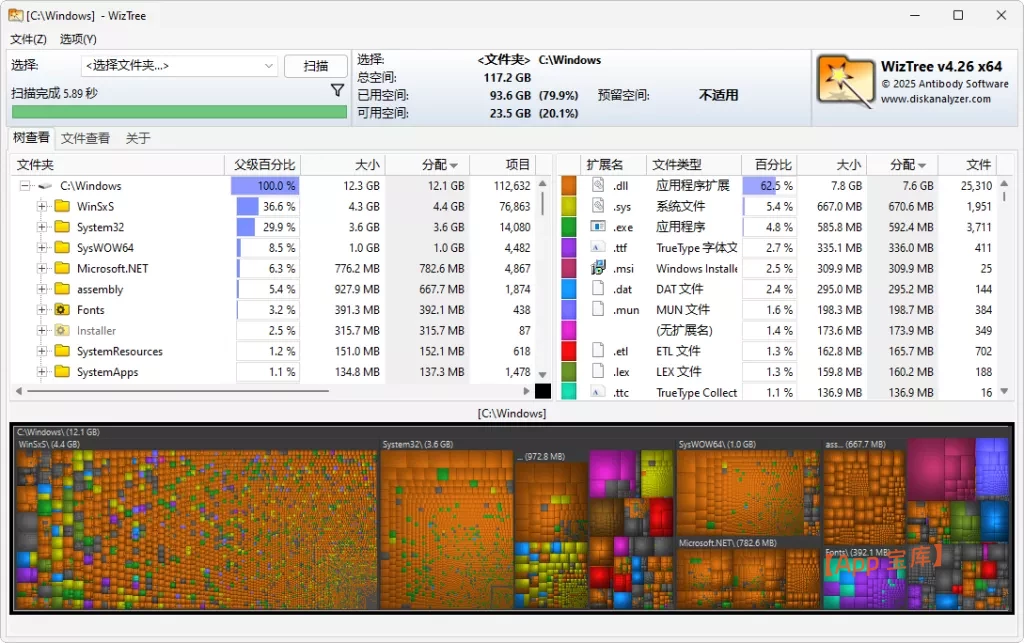Expand the System32 tree node
Screen dimensions: 1024x643
(42, 227)
